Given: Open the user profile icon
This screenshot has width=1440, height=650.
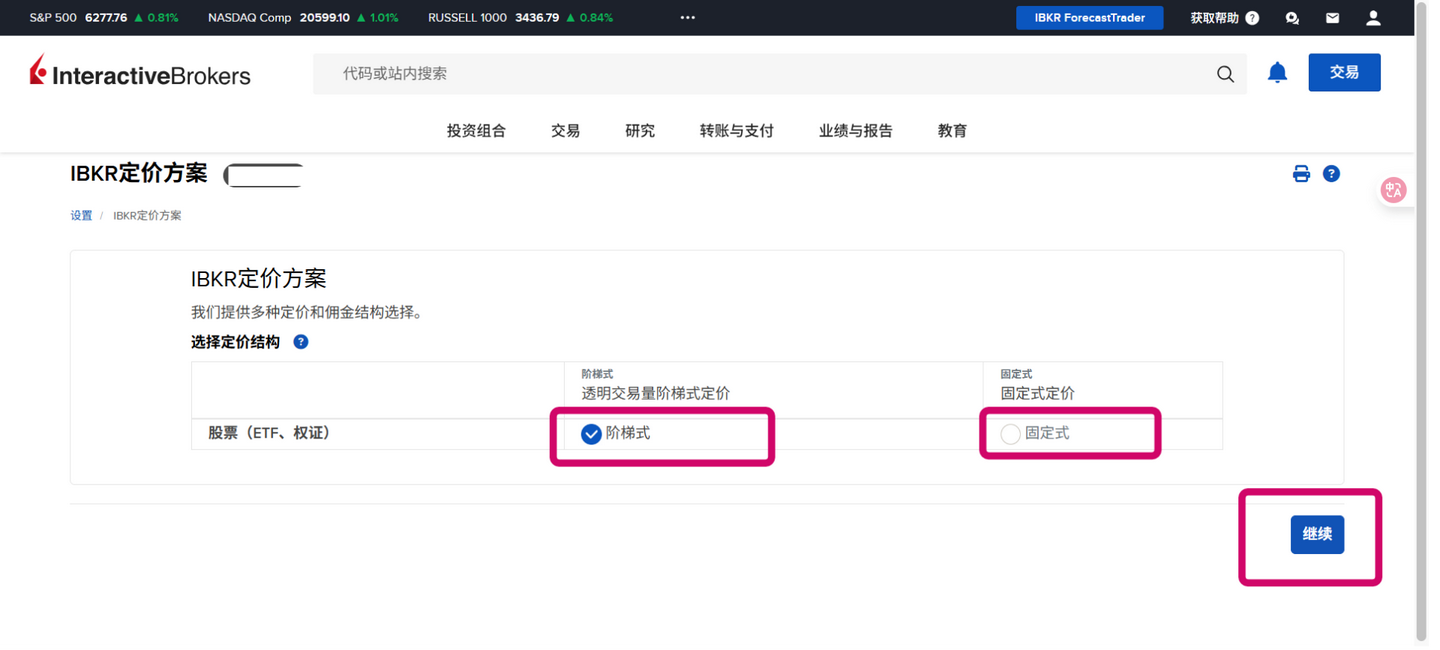Looking at the screenshot, I should pos(1372,17).
